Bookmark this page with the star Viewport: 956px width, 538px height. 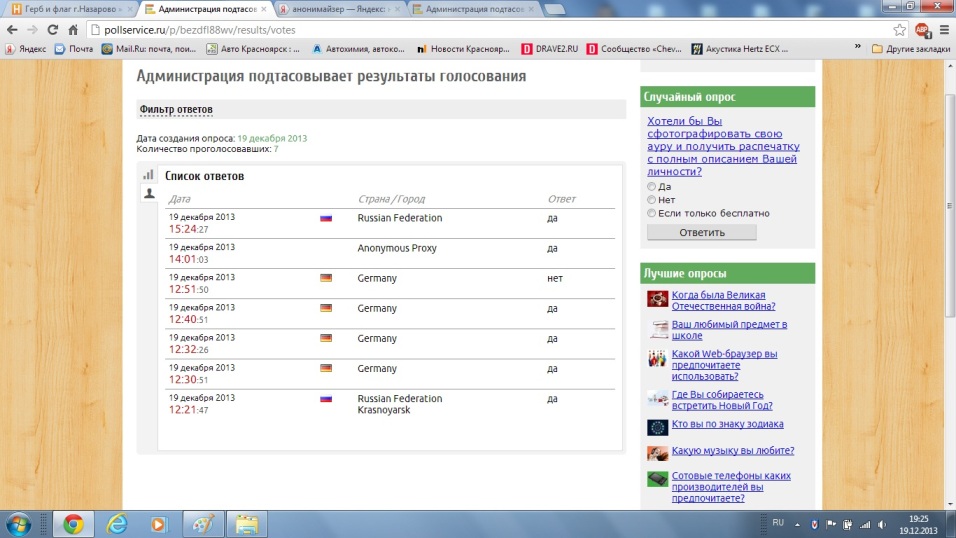tap(899, 29)
